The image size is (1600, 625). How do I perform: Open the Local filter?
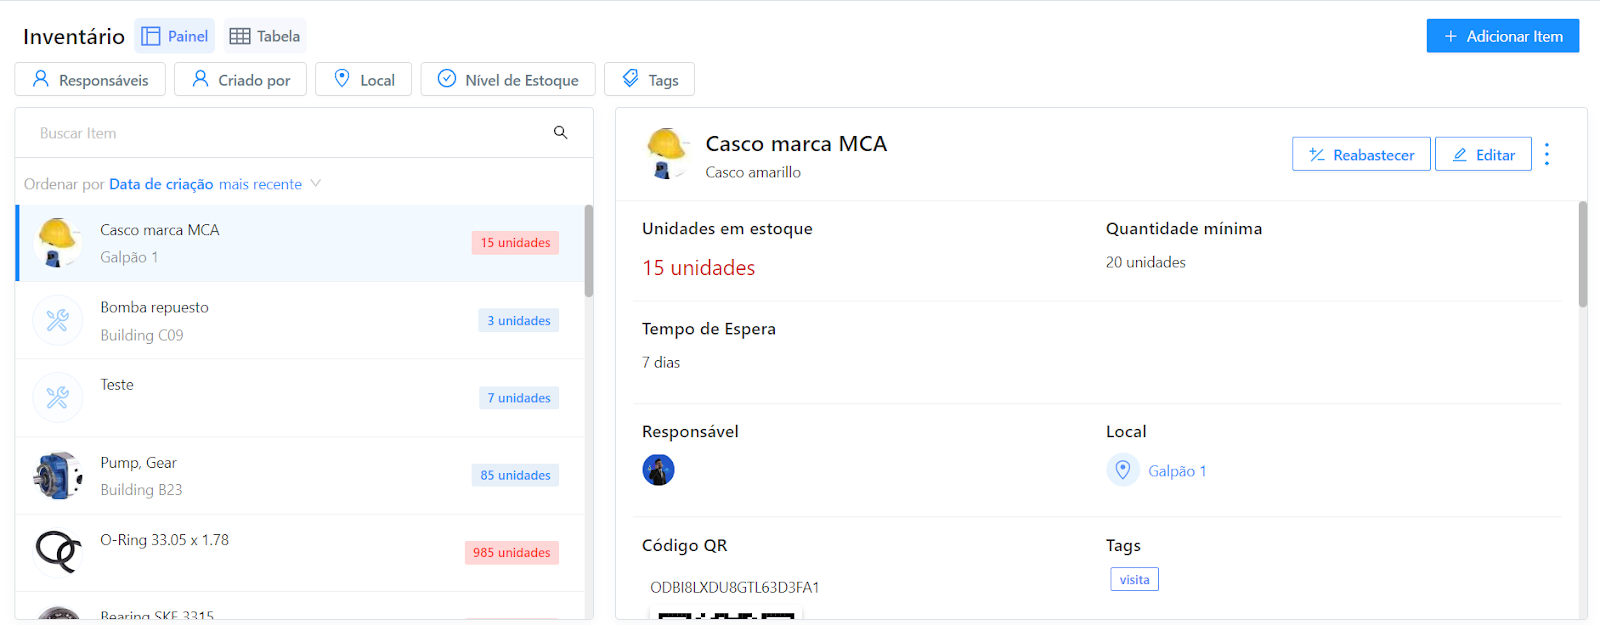tap(364, 79)
